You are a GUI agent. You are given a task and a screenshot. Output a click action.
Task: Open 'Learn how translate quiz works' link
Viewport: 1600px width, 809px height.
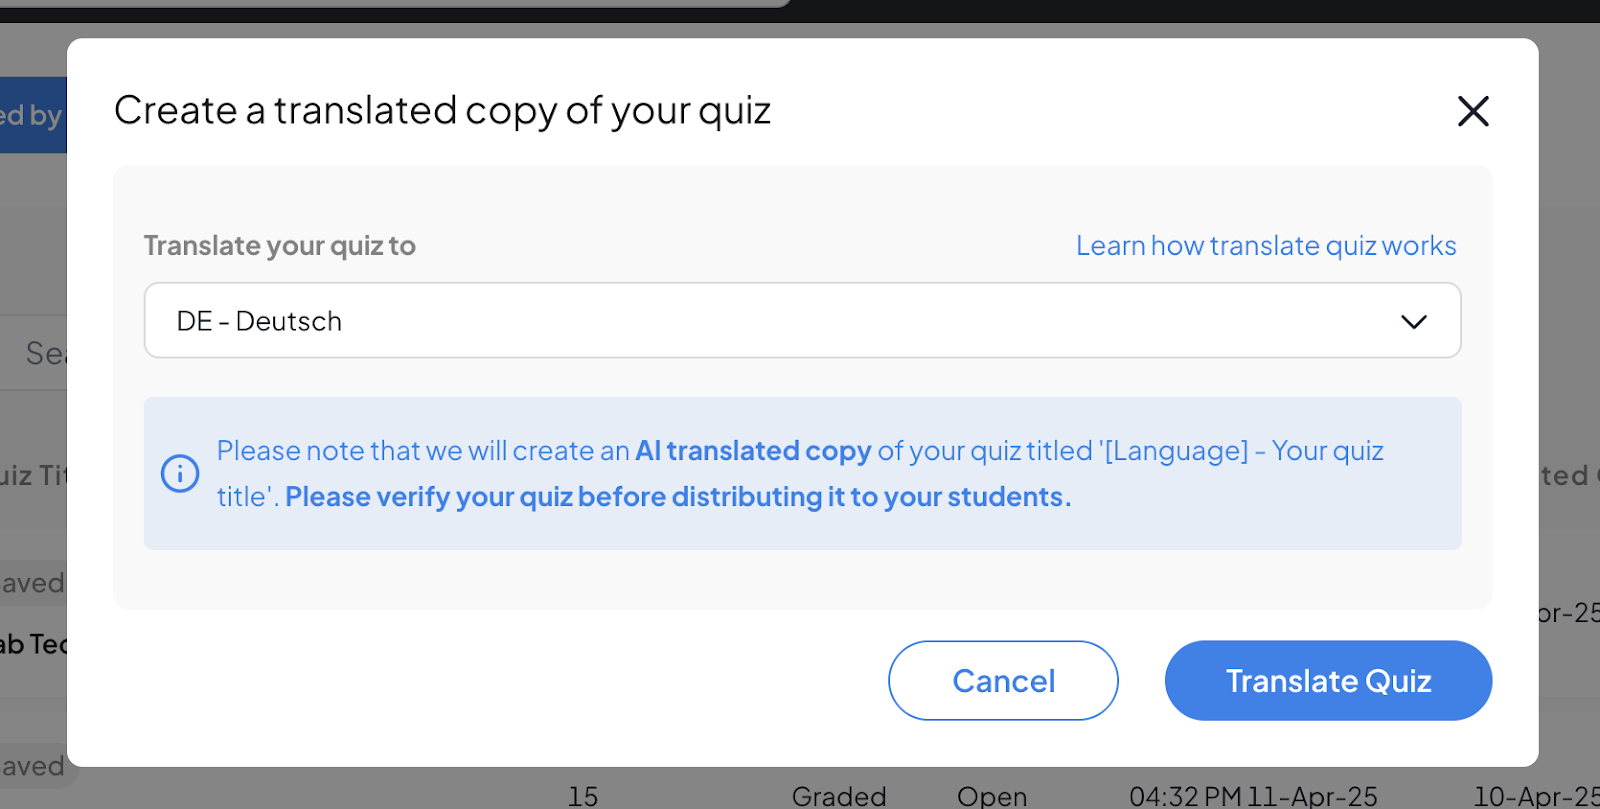(1265, 246)
